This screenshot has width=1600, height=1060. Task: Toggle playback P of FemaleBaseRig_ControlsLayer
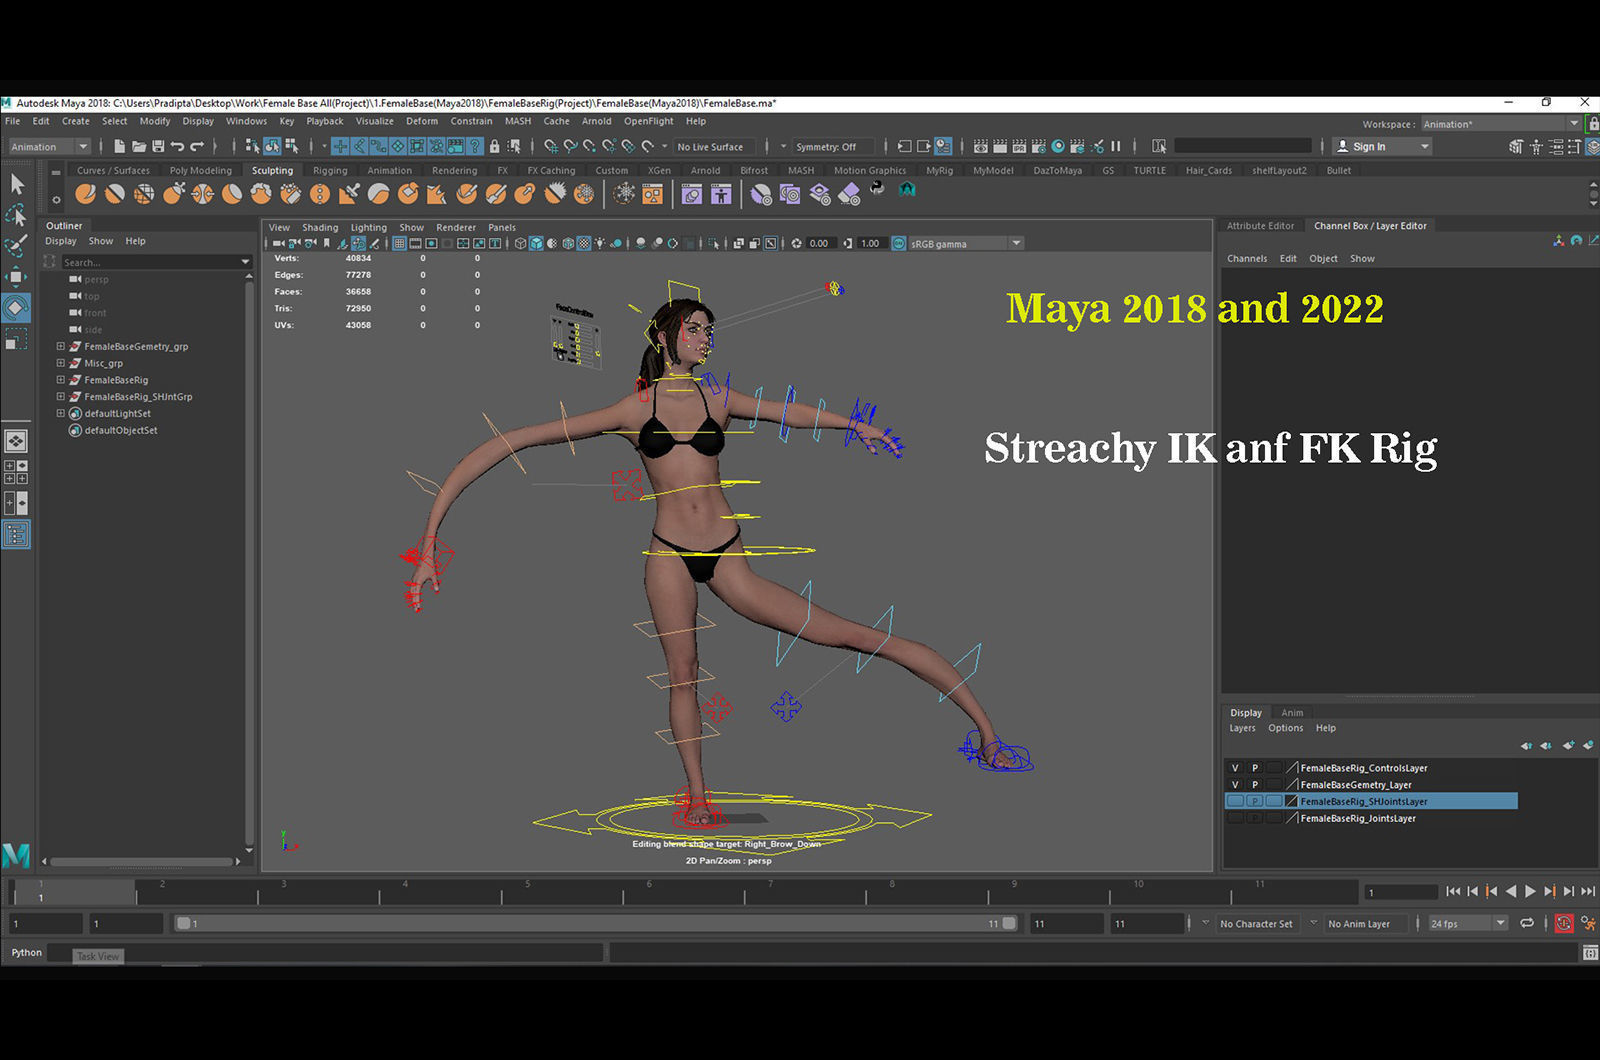1255,768
